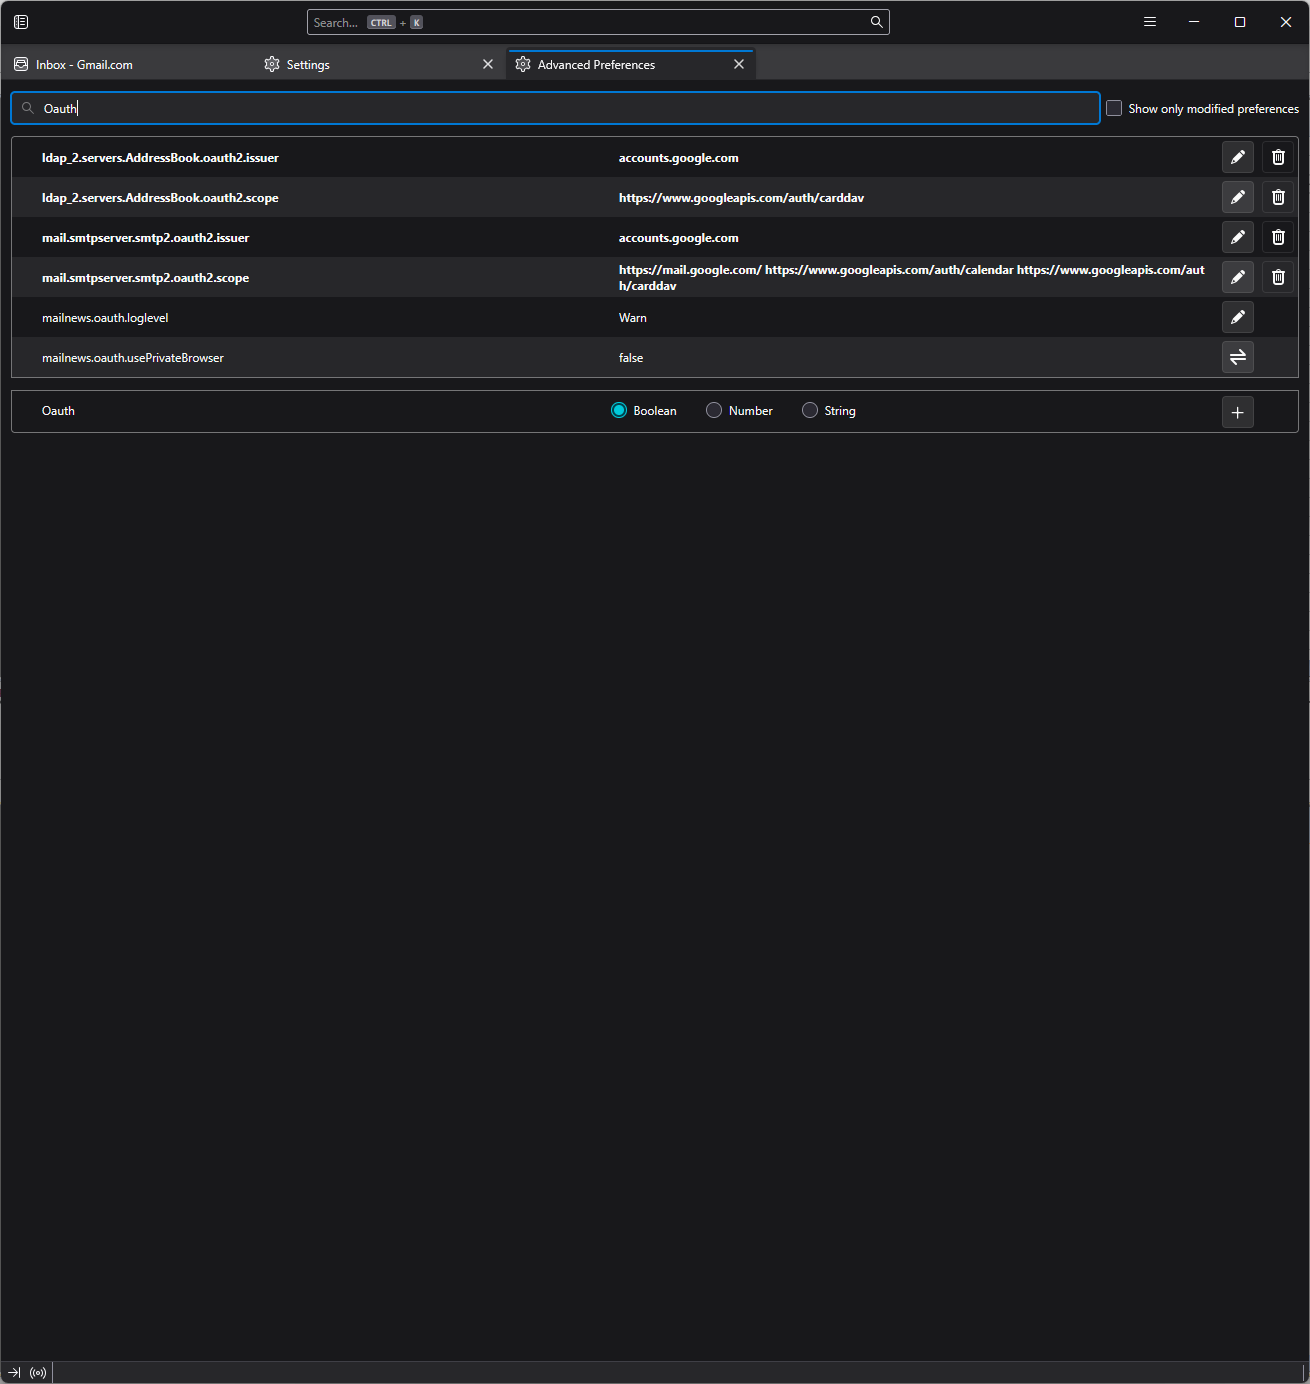Switch to the Settings tab
Viewport: 1310px width, 1384px height.
[x=308, y=65]
